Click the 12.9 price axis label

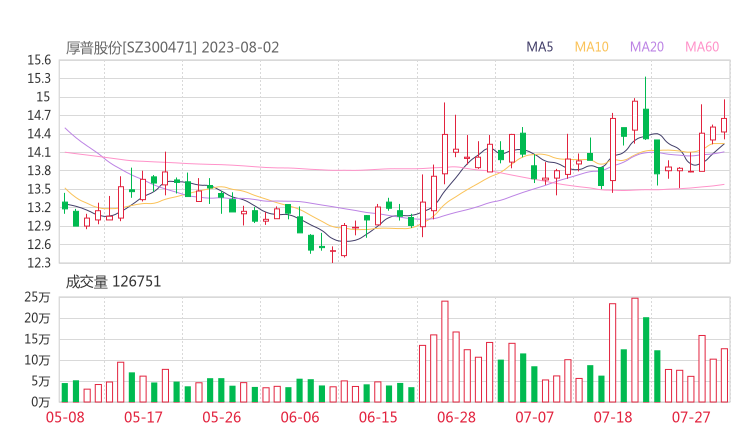point(39,226)
